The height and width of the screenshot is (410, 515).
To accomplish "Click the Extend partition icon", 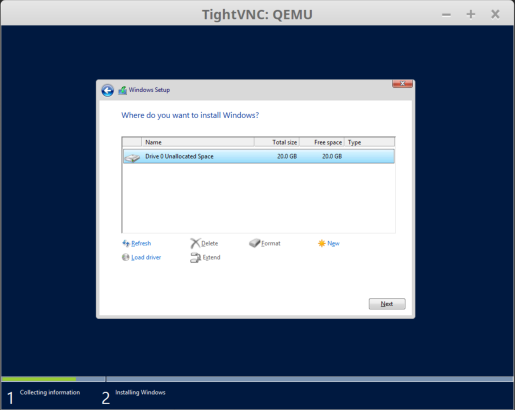I will [195, 257].
